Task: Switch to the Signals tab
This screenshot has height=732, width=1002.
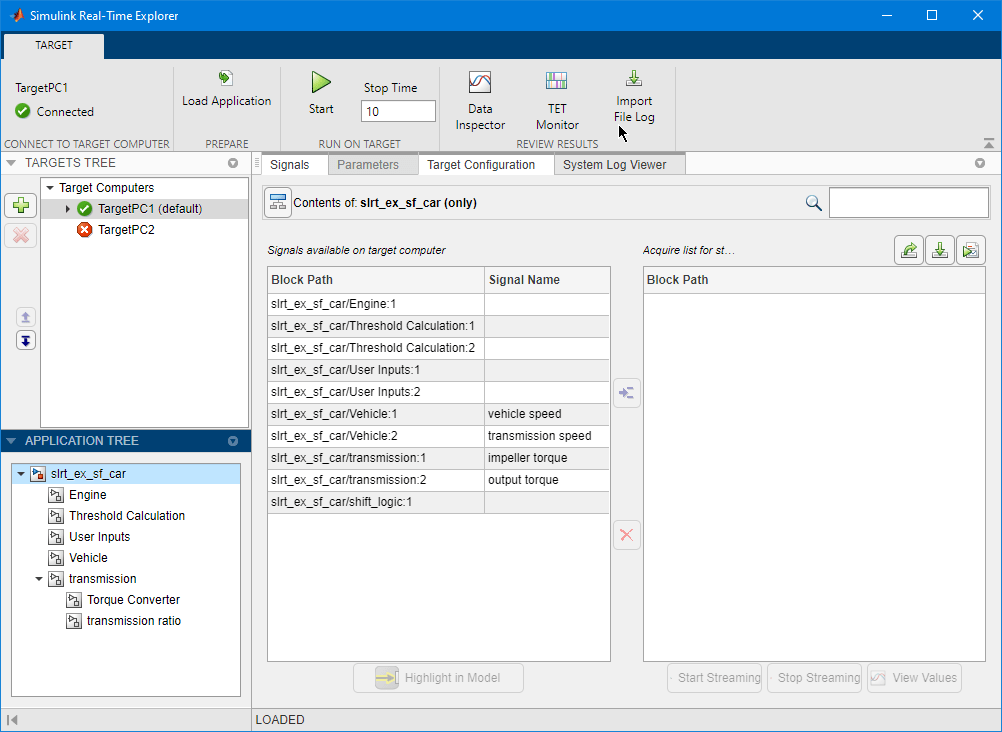Action: click(x=290, y=165)
